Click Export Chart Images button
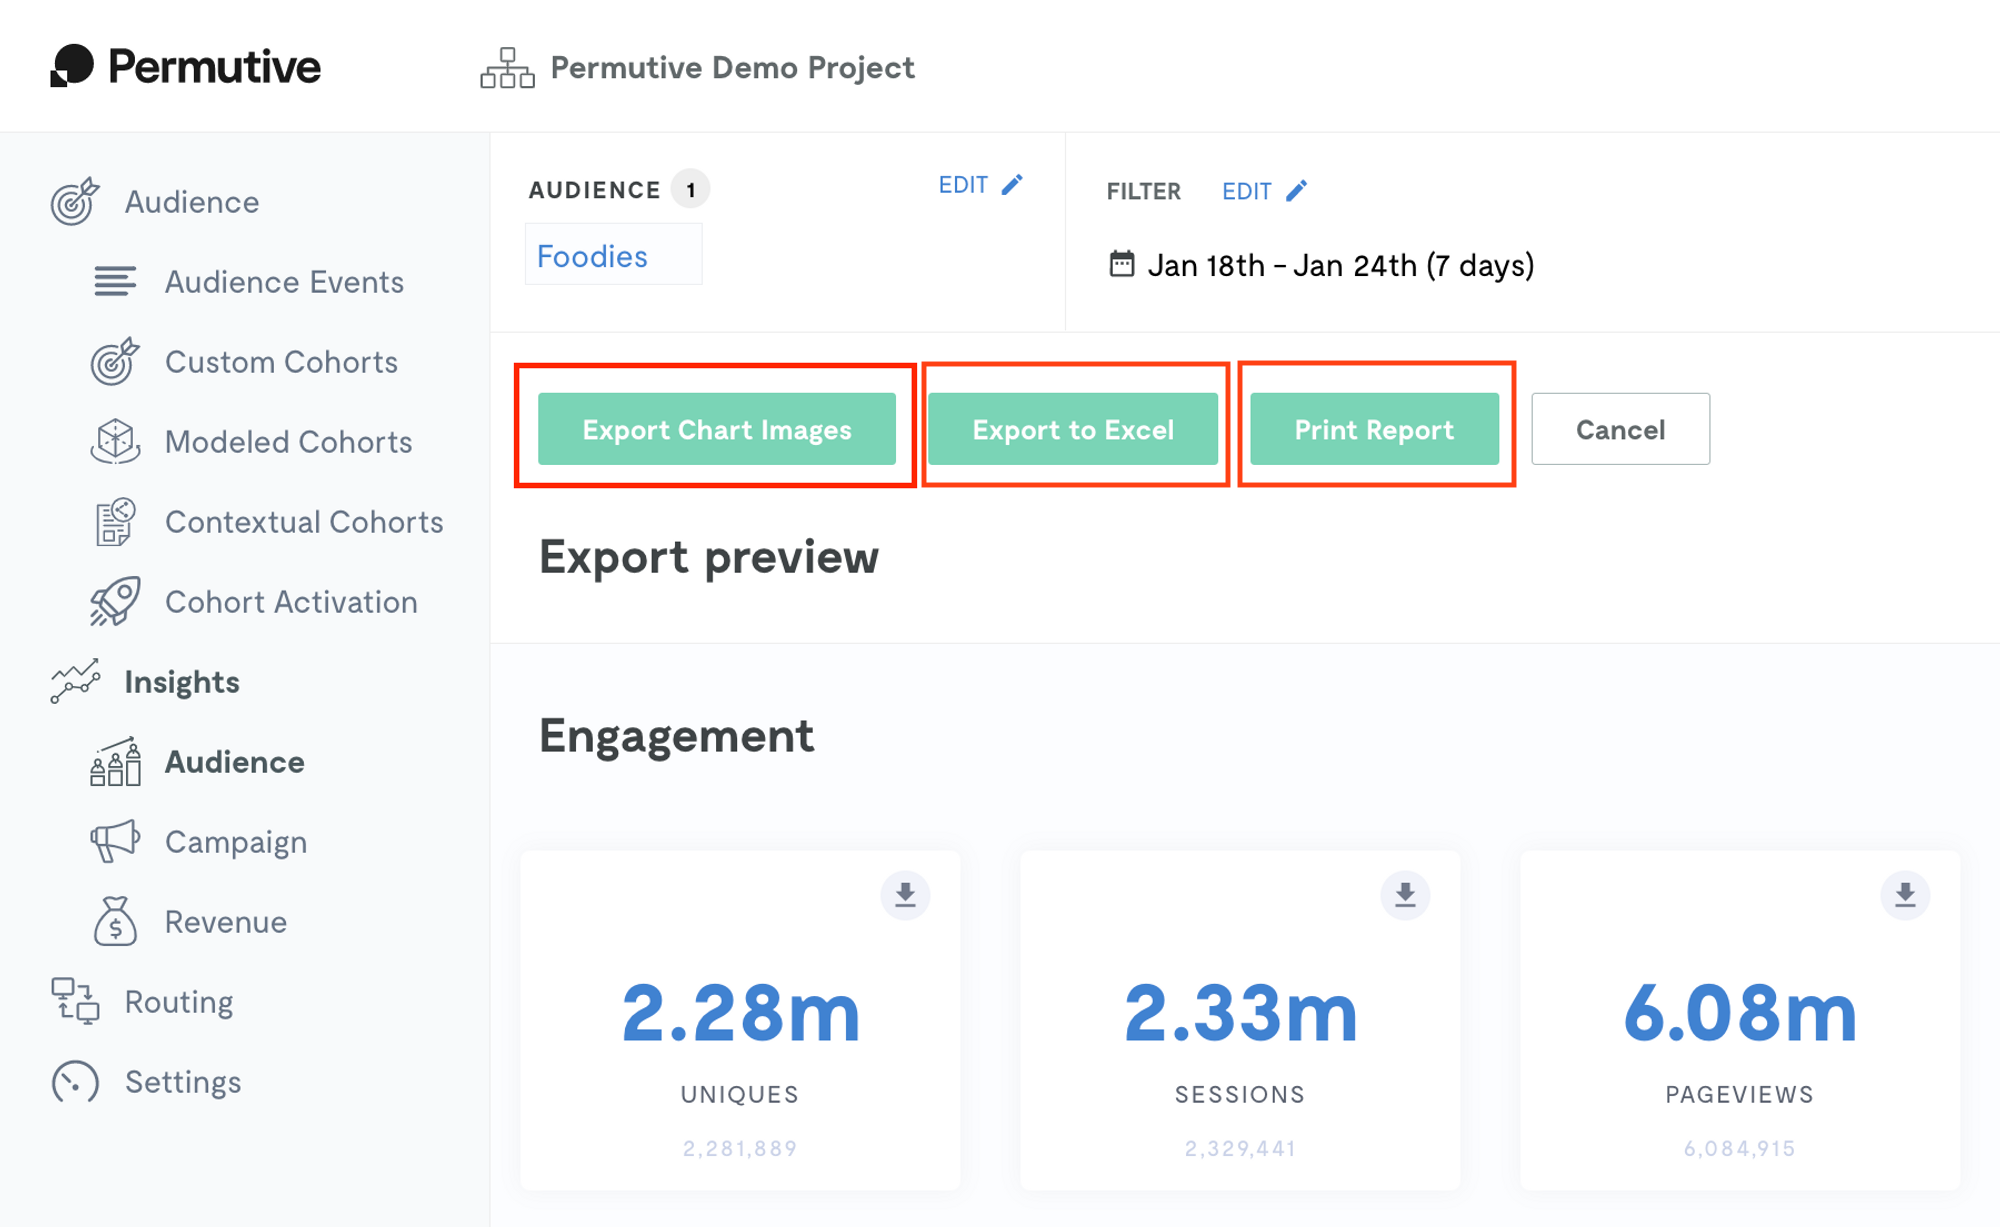 (x=716, y=429)
